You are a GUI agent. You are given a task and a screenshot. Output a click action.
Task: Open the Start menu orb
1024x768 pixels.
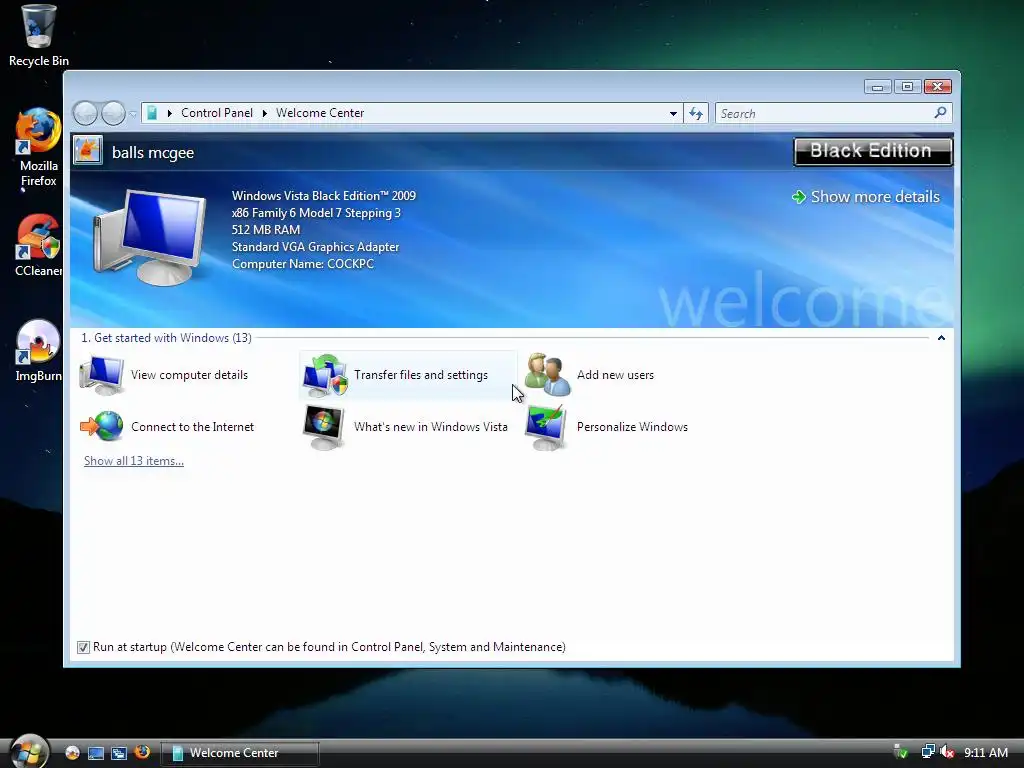[29, 751]
